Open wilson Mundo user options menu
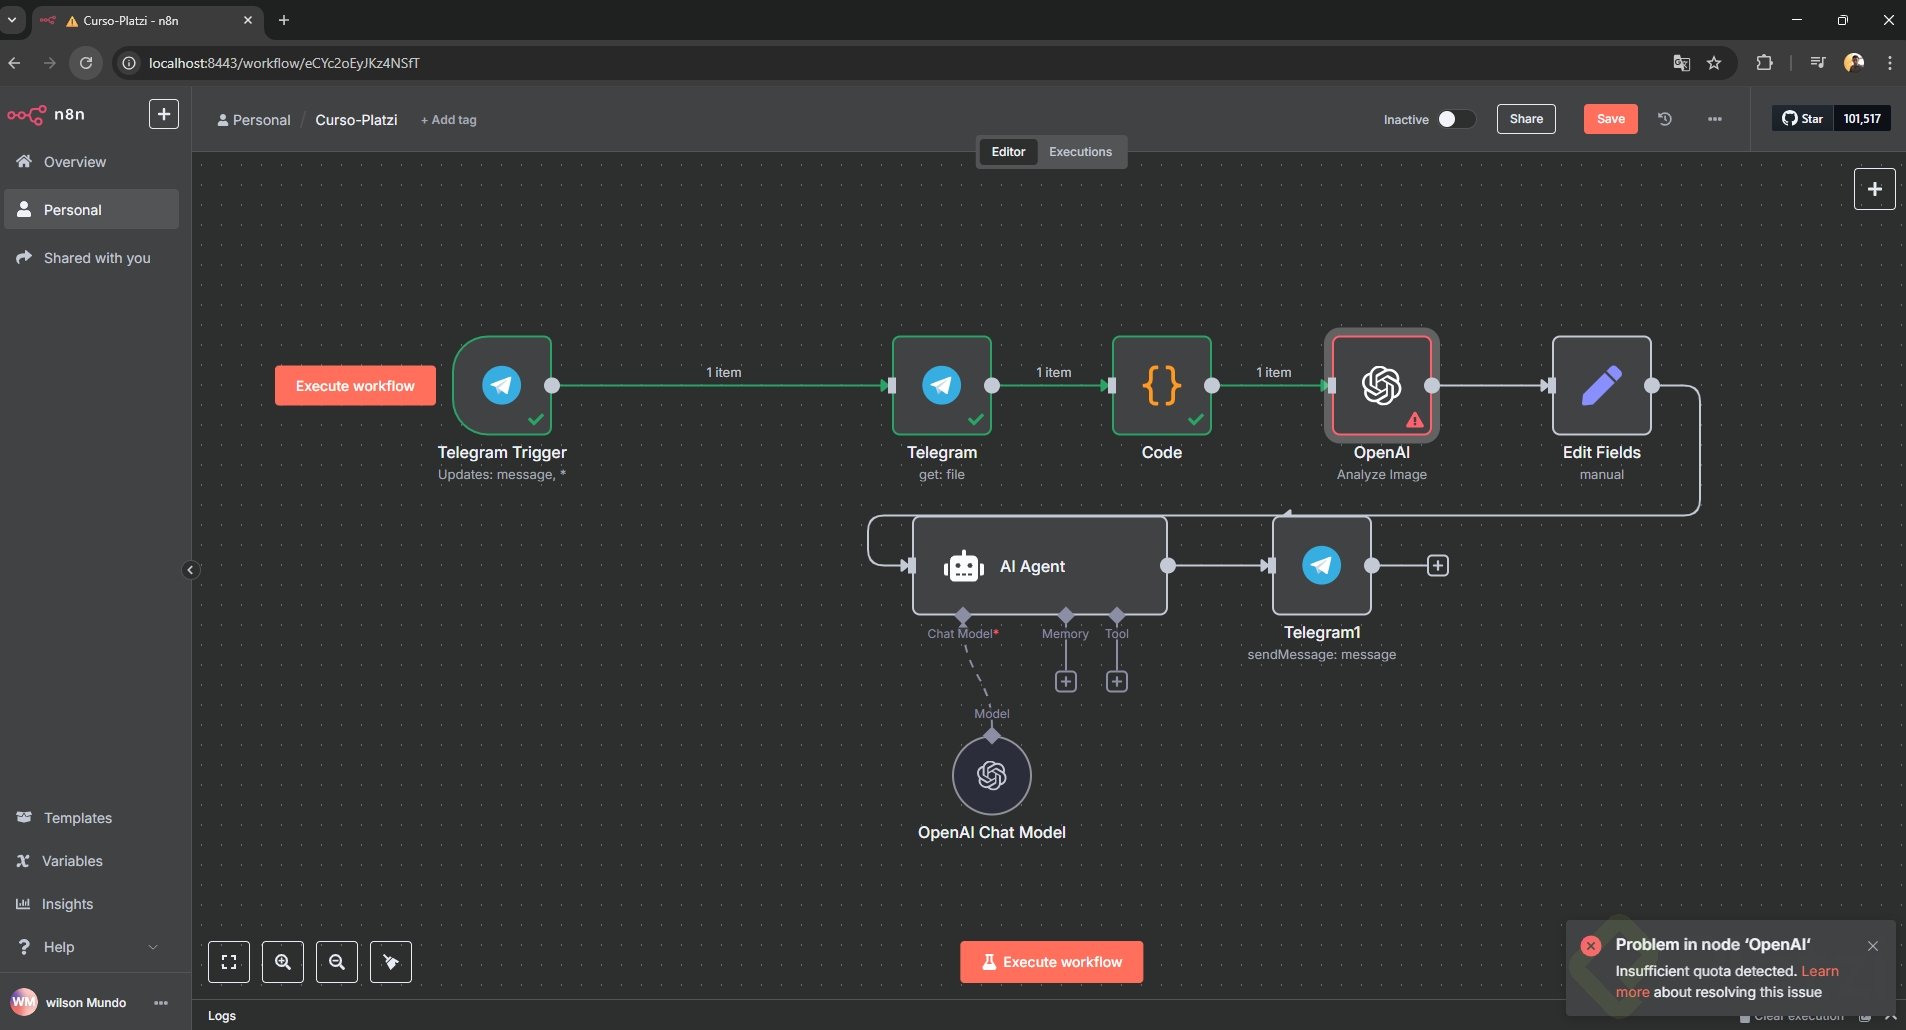 pyautogui.click(x=161, y=1003)
